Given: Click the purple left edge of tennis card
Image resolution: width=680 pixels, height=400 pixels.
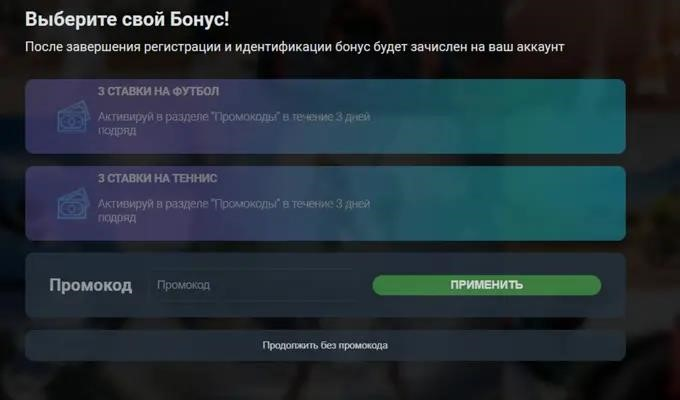Looking at the screenshot, I should click(x=37, y=203).
